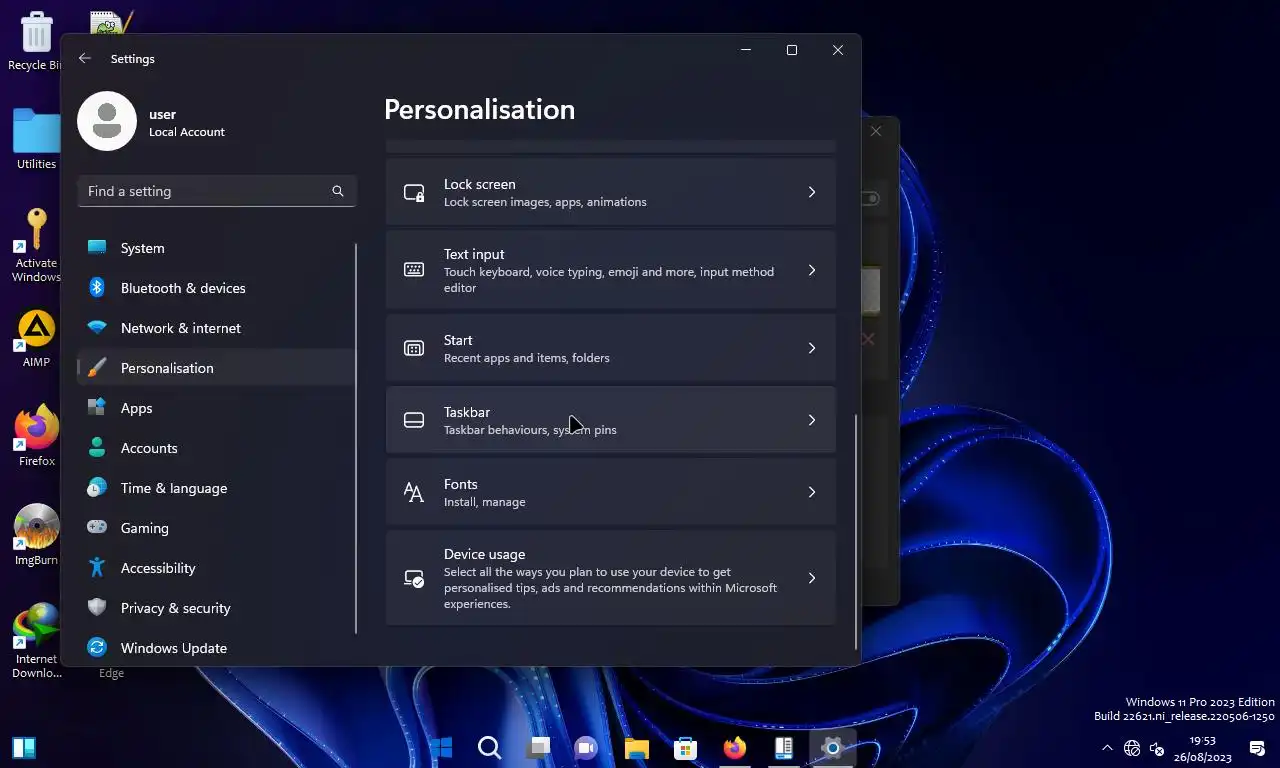
Task: Click the settings sidebar scrollbar
Action: [x=356, y=437]
